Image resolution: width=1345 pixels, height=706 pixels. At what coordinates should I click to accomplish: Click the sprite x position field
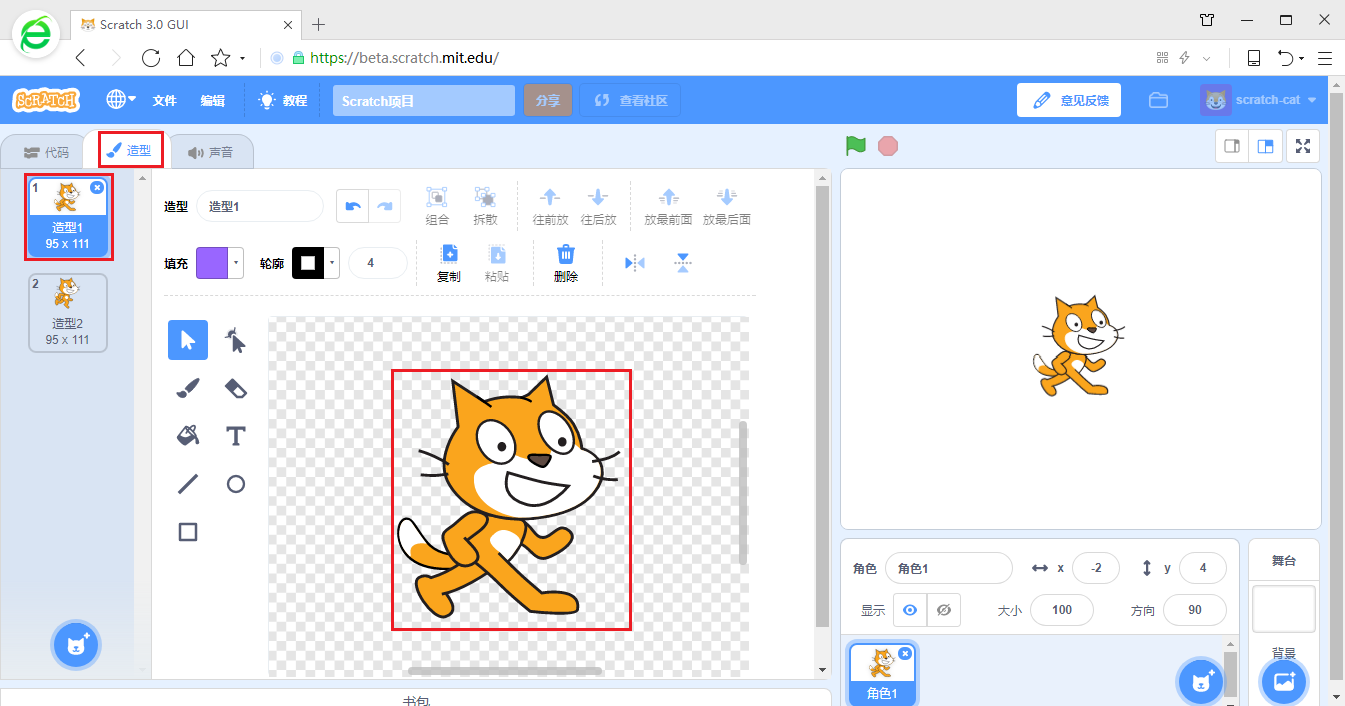point(1096,568)
